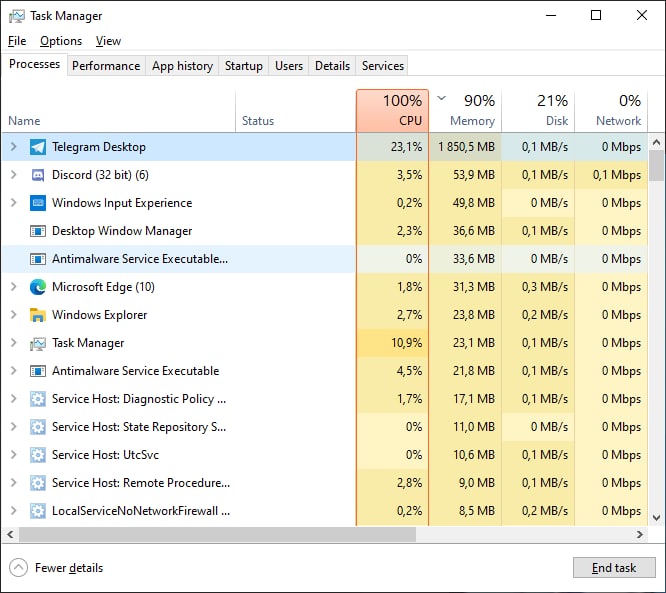Click the Task Manager title bar icon
666x593 pixels.
[x=17, y=16]
